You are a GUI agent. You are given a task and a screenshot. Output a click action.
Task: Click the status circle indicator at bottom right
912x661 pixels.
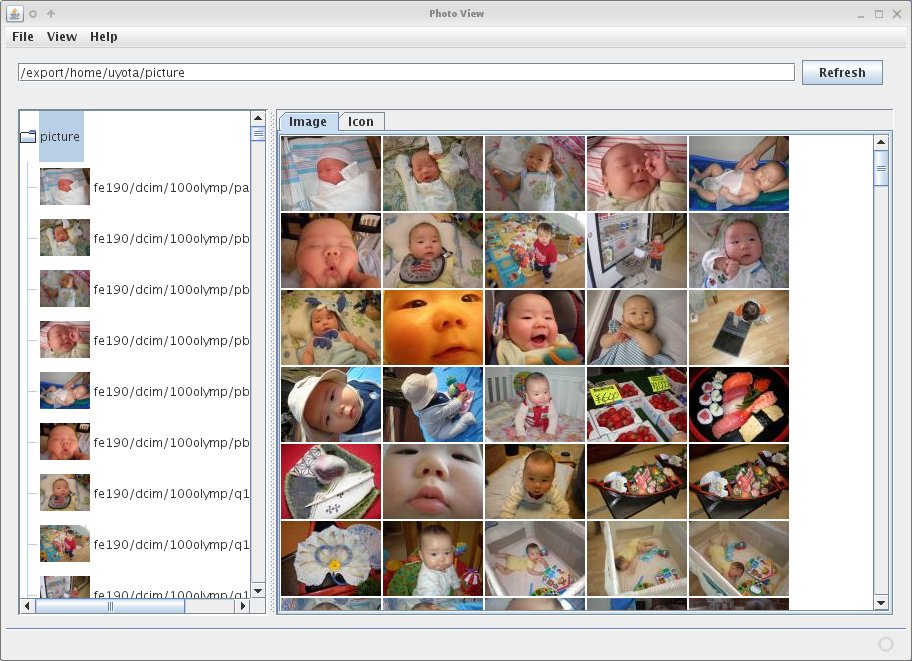click(886, 644)
